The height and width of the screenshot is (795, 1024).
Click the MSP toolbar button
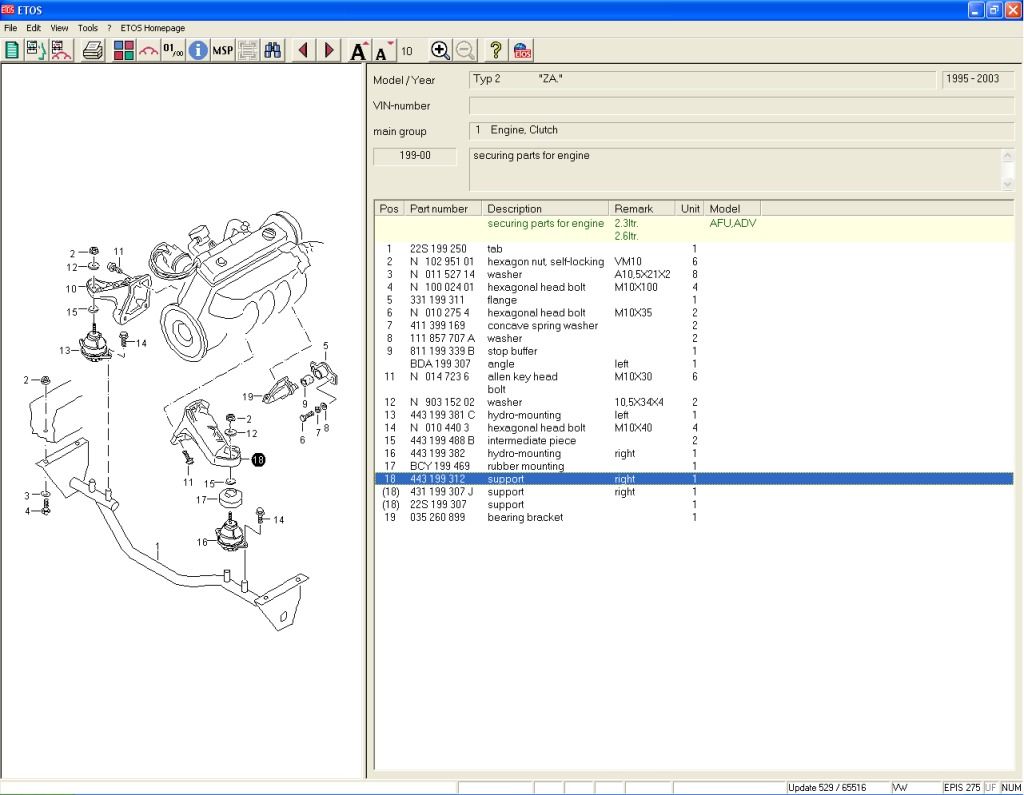click(223, 50)
